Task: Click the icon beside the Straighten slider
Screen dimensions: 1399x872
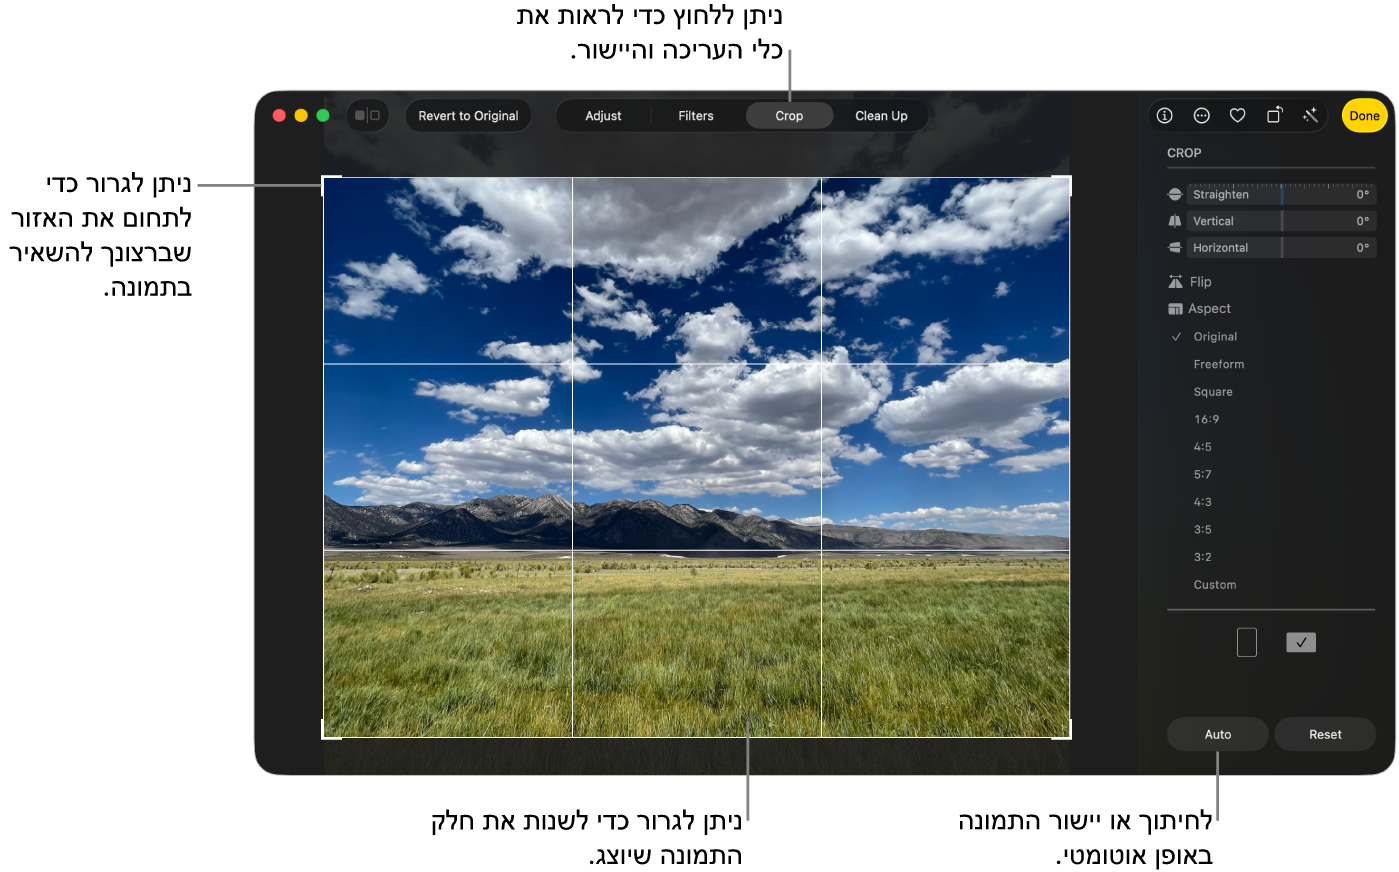Action: 1175,194
